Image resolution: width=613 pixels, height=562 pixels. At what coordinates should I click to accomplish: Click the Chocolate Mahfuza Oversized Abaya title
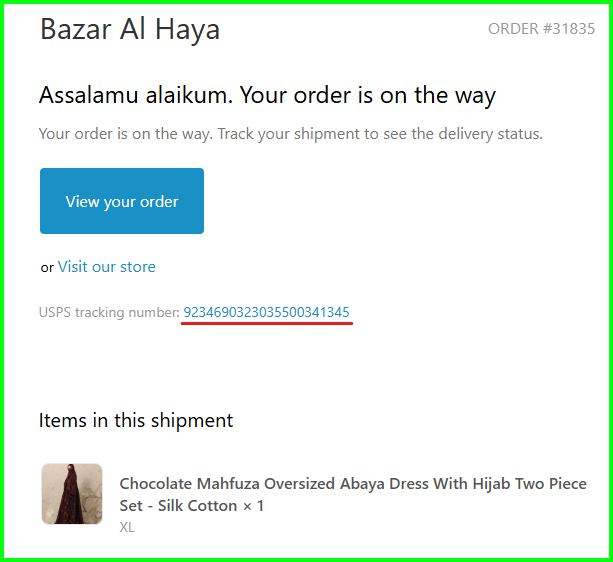click(x=353, y=494)
